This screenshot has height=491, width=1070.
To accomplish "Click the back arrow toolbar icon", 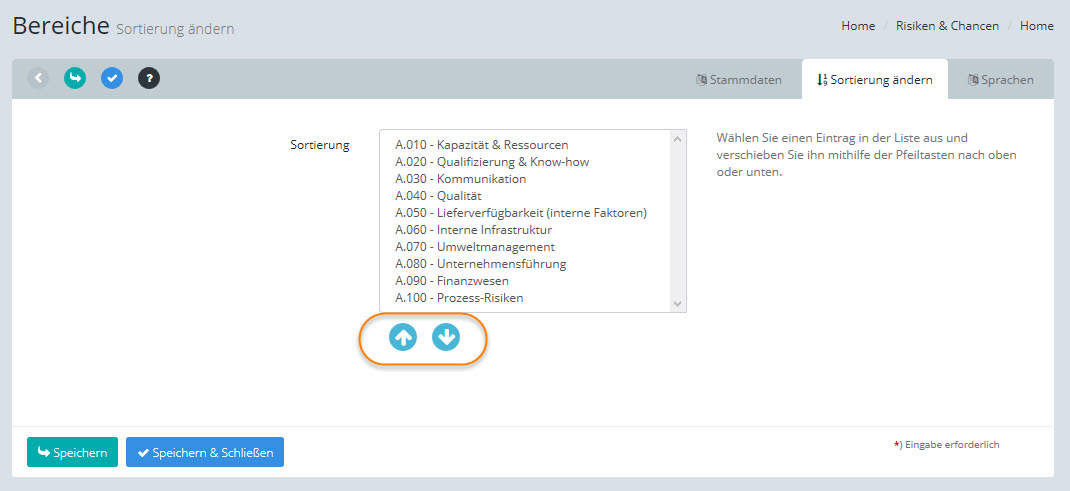I will (x=38, y=78).
